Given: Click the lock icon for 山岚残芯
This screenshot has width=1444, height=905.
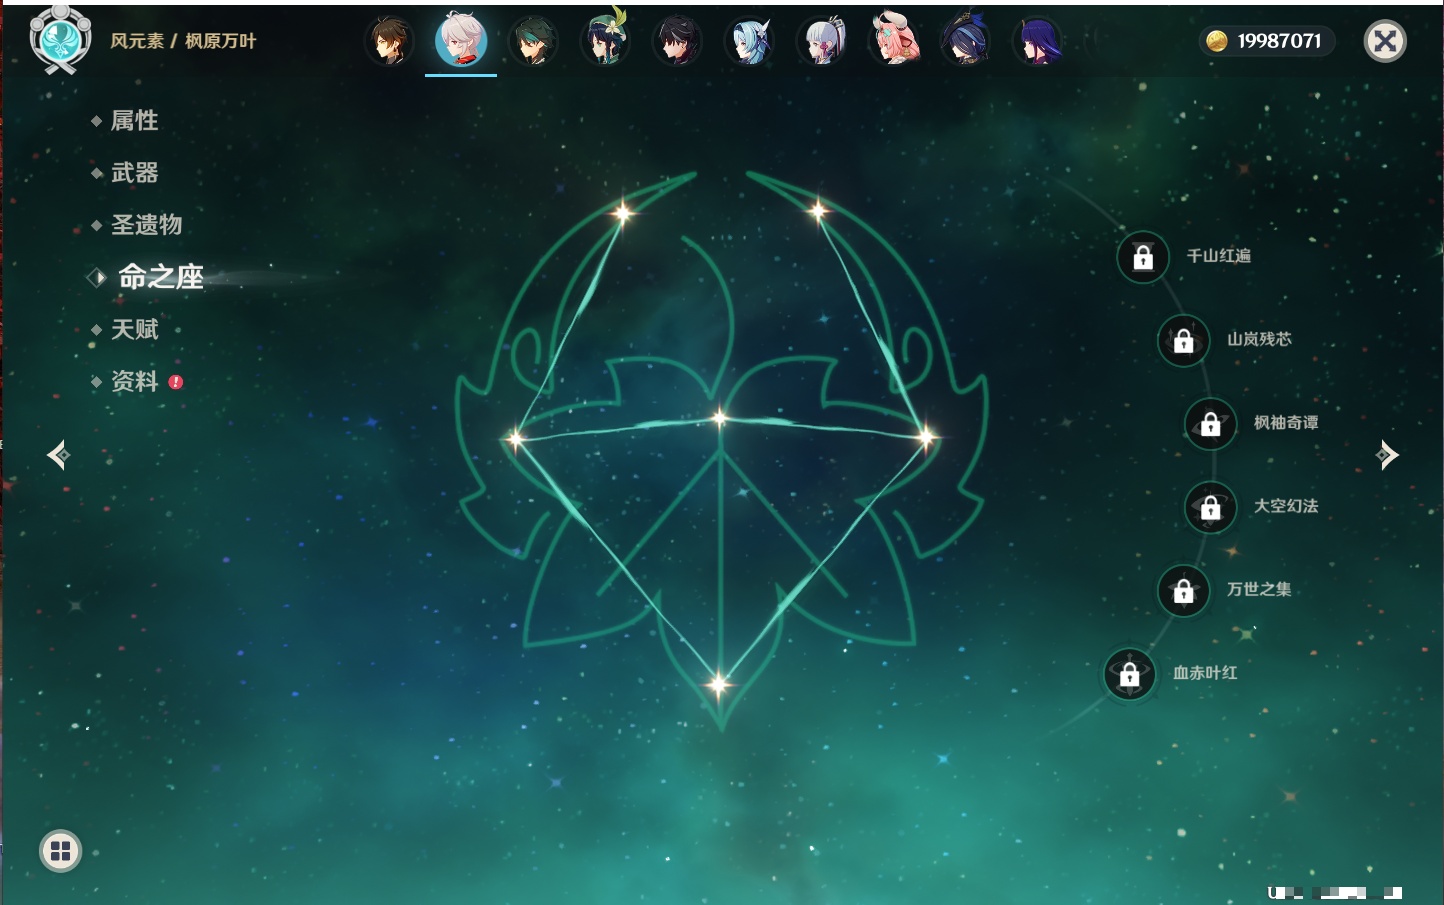Looking at the screenshot, I should click(1184, 341).
